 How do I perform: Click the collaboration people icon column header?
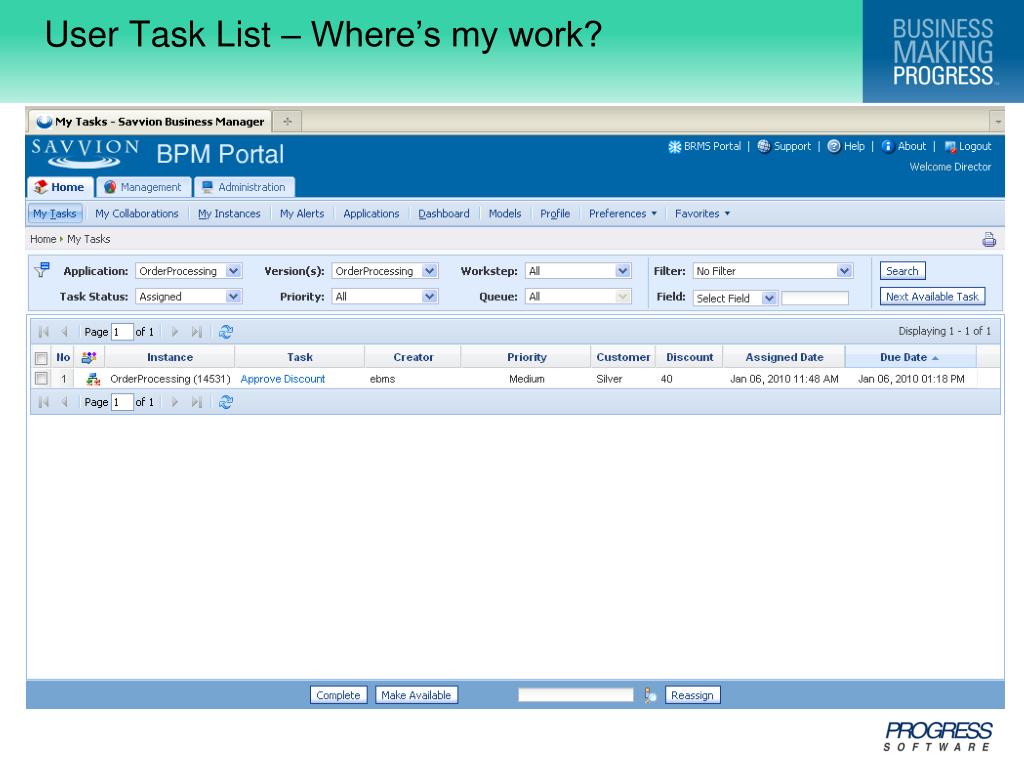click(x=89, y=357)
